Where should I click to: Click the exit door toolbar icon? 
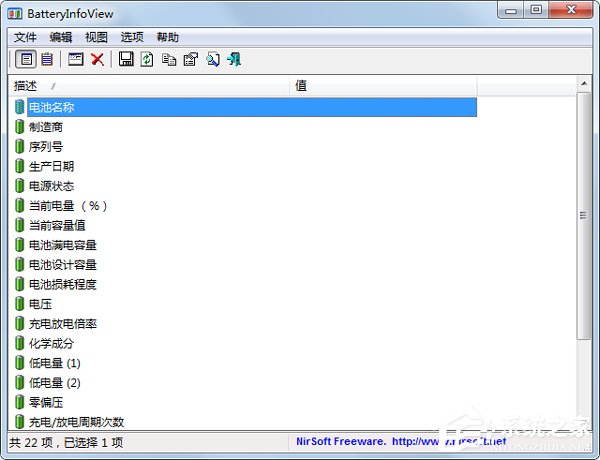tap(234, 60)
